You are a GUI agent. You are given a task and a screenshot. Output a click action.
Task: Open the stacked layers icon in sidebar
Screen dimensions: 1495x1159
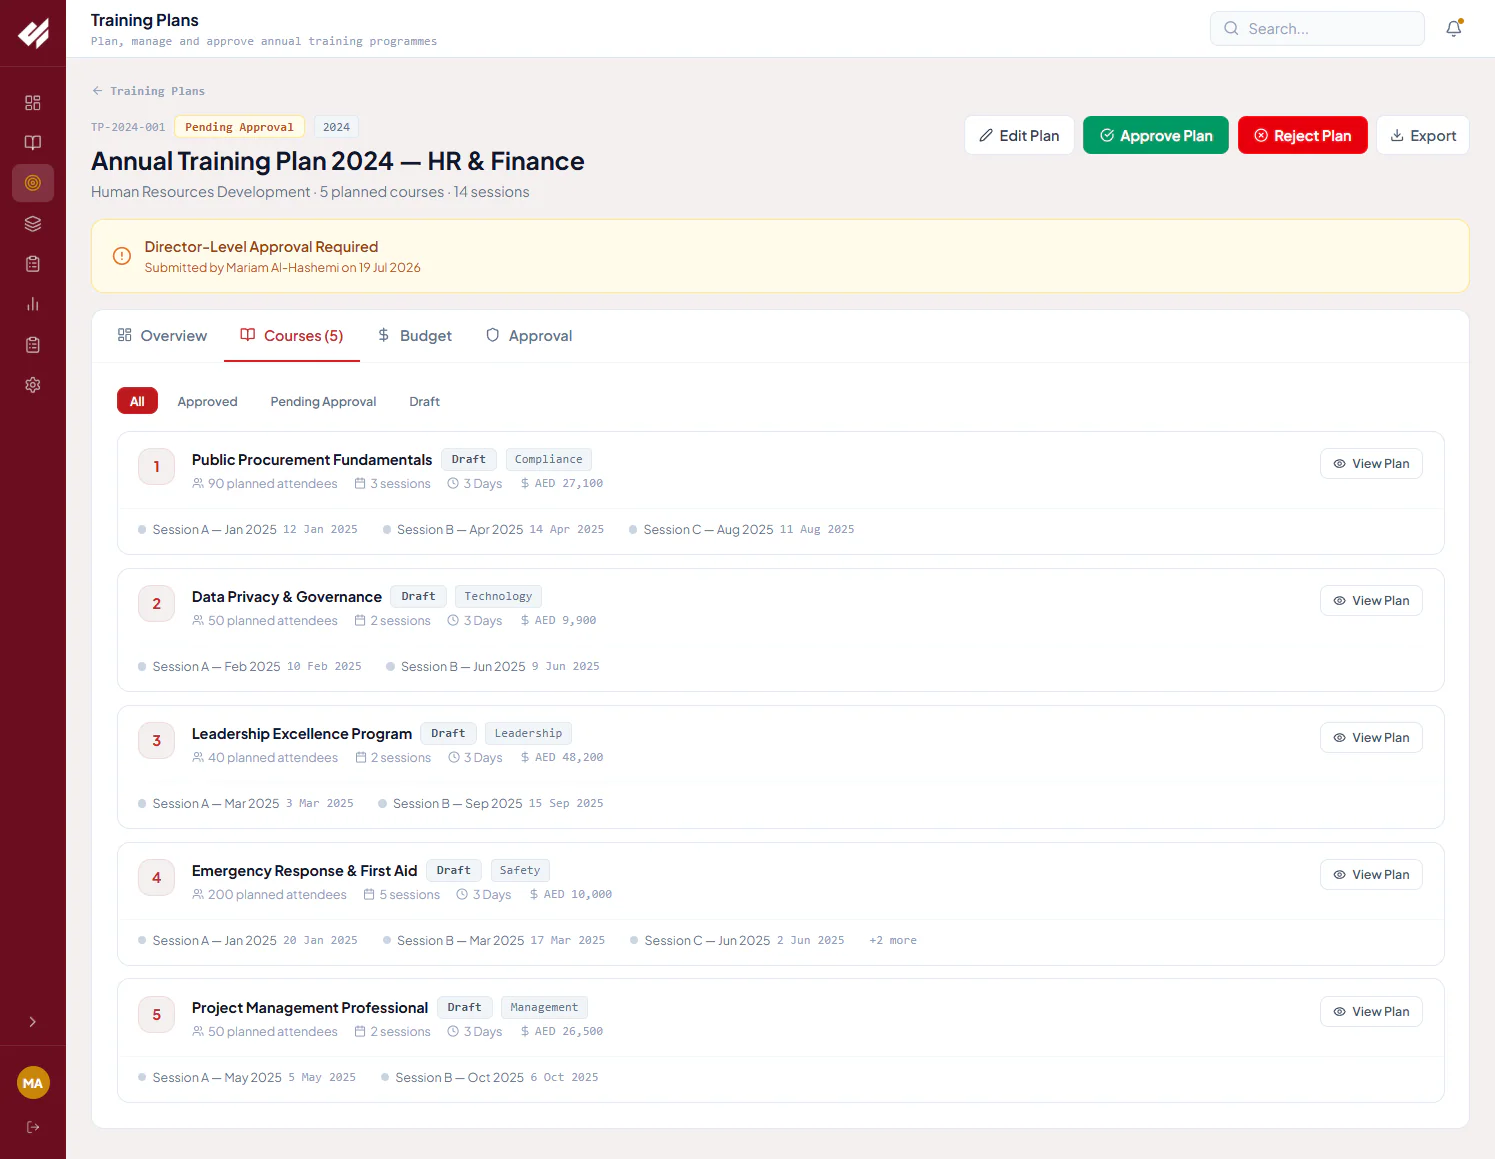click(33, 224)
